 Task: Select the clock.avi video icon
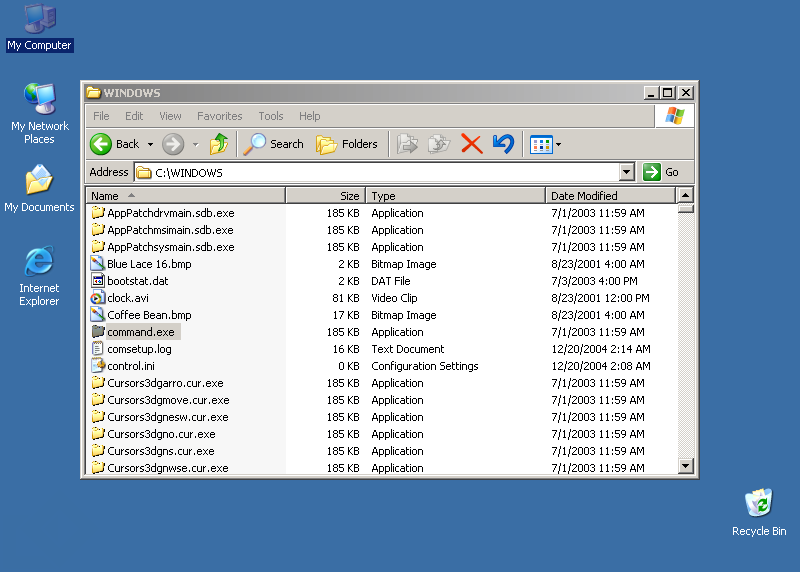(x=97, y=298)
